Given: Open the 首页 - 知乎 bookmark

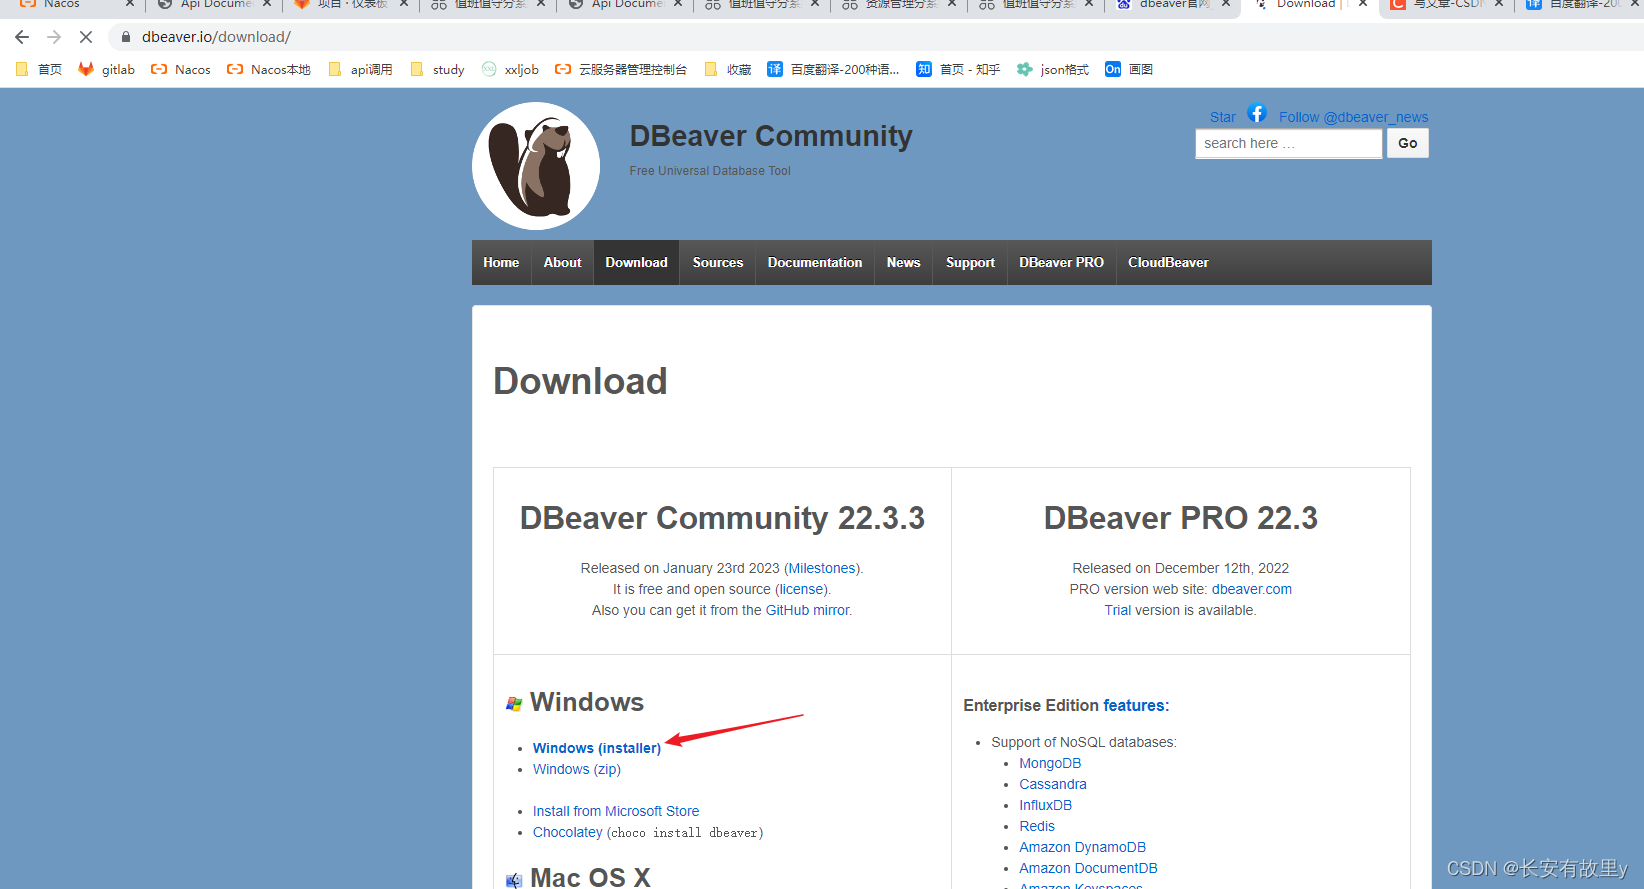Looking at the screenshot, I should [958, 69].
